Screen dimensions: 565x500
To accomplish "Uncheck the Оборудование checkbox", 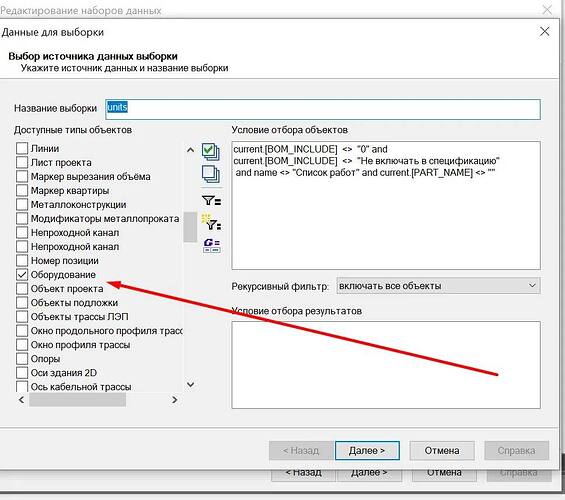I will (22, 275).
